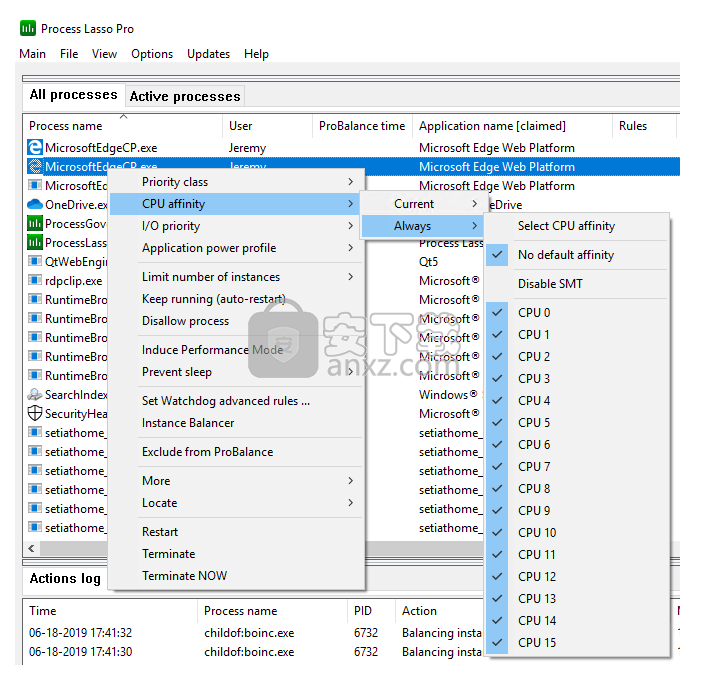Toggle CPU 15 affinity
This screenshot has width=712, height=679.
[577, 643]
